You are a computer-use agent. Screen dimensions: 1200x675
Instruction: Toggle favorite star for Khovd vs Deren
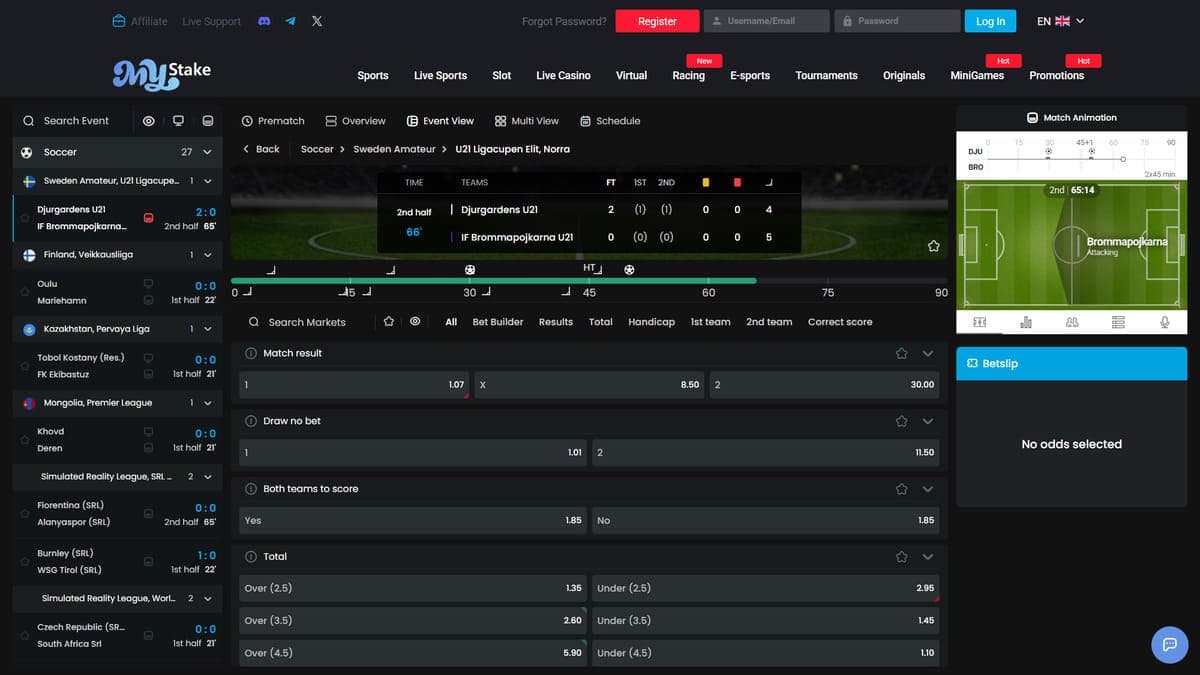[x=25, y=440]
